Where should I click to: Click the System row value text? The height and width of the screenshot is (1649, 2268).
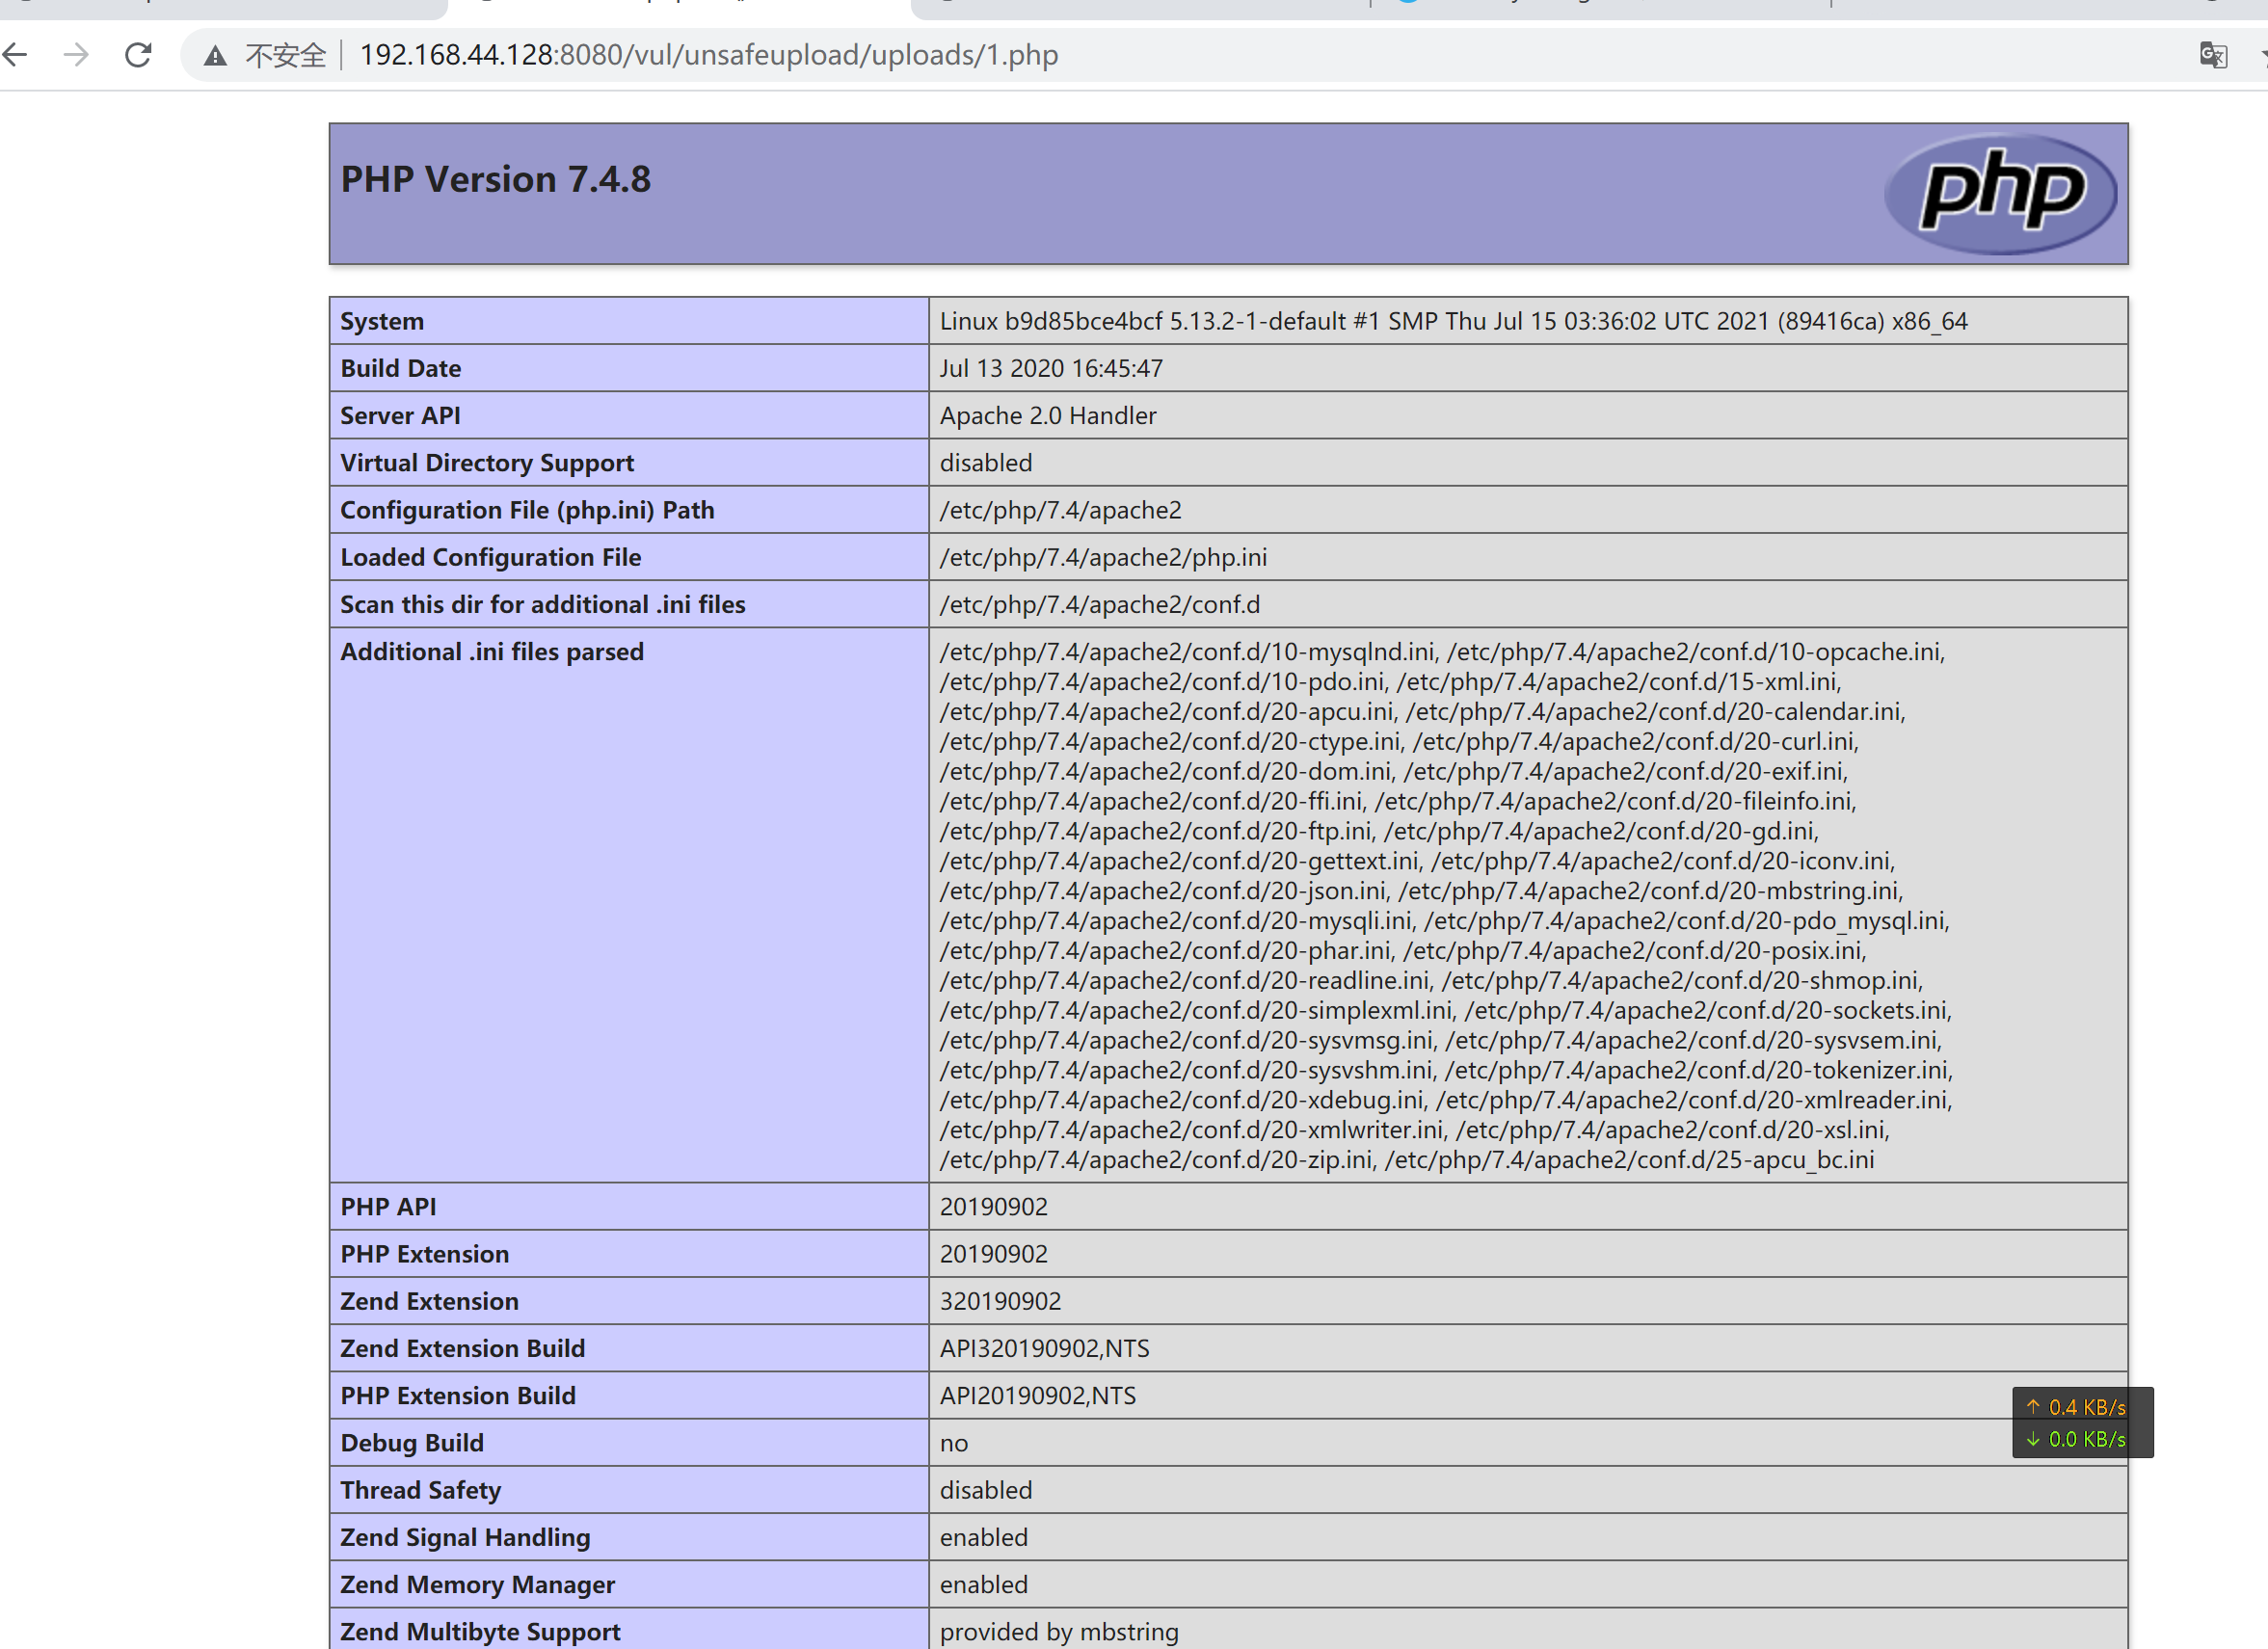click(1452, 321)
